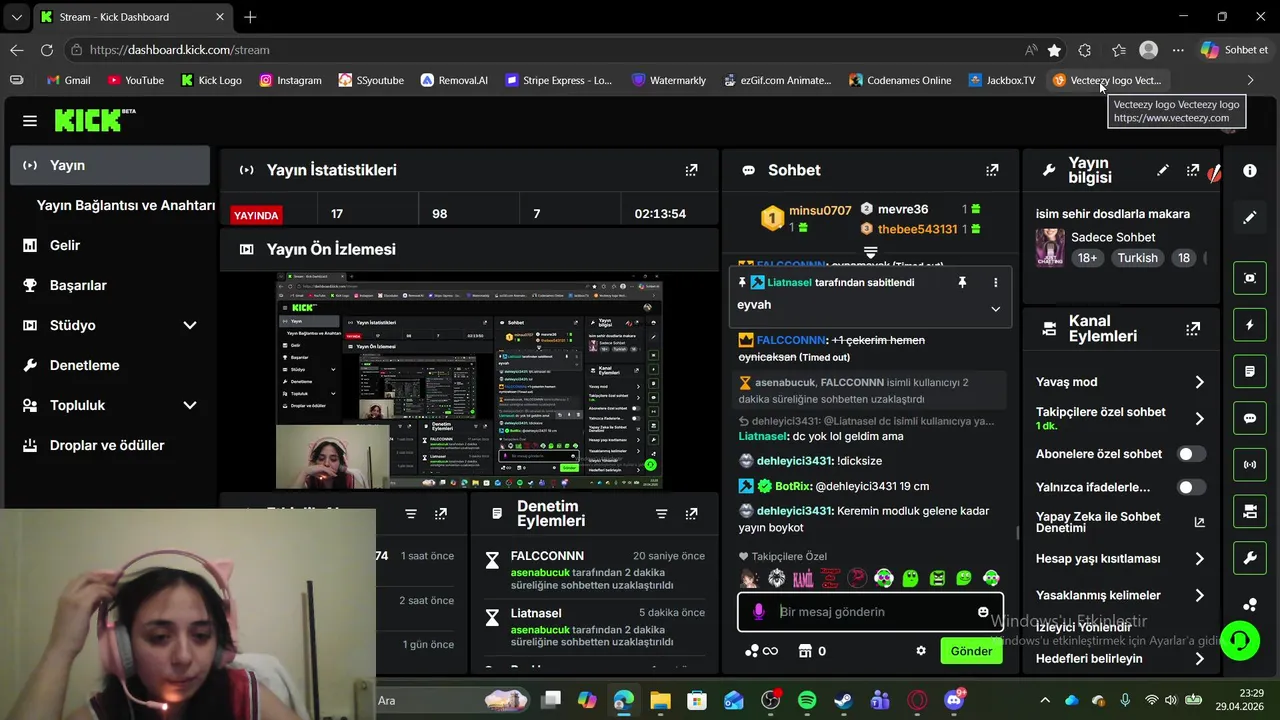Click the info icon in right sidebar
1280x720 pixels.
[1250, 171]
